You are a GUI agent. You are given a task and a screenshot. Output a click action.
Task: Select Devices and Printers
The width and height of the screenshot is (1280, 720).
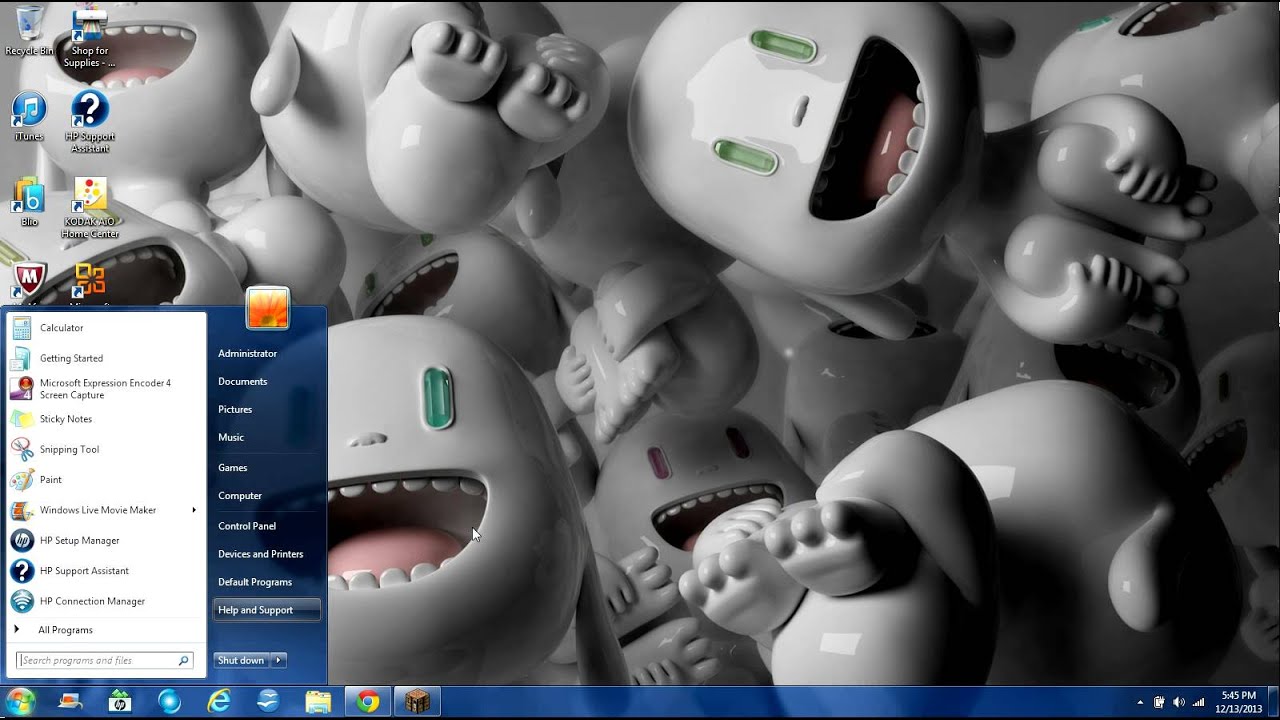point(261,554)
